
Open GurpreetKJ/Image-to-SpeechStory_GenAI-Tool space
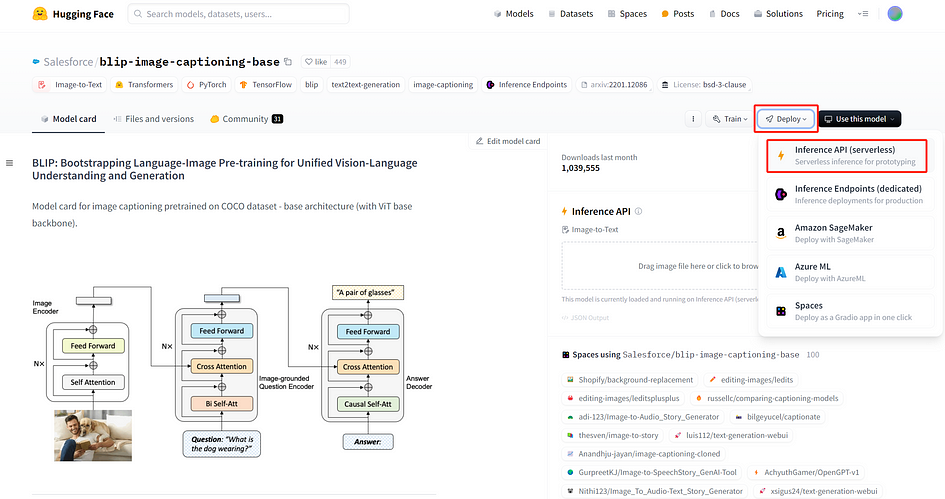pyautogui.click(x=651, y=472)
